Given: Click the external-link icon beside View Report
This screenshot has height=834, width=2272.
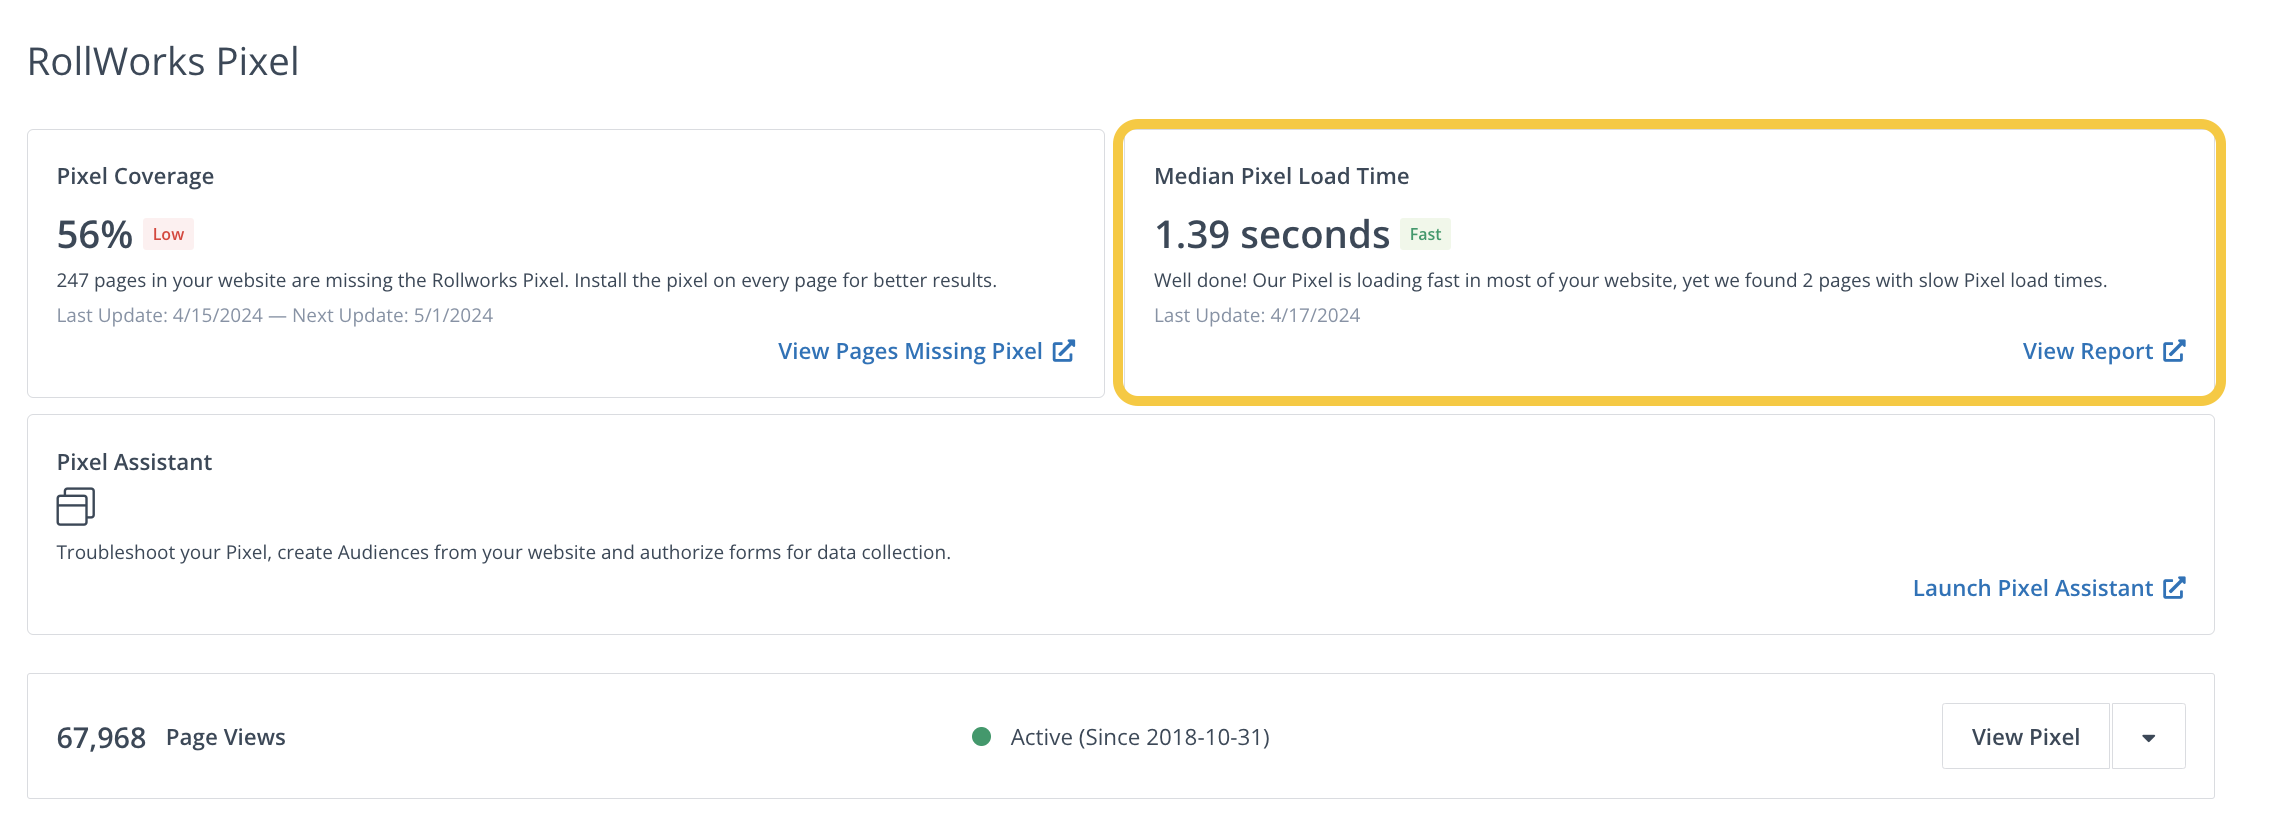Looking at the screenshot, I should 2174,351.
